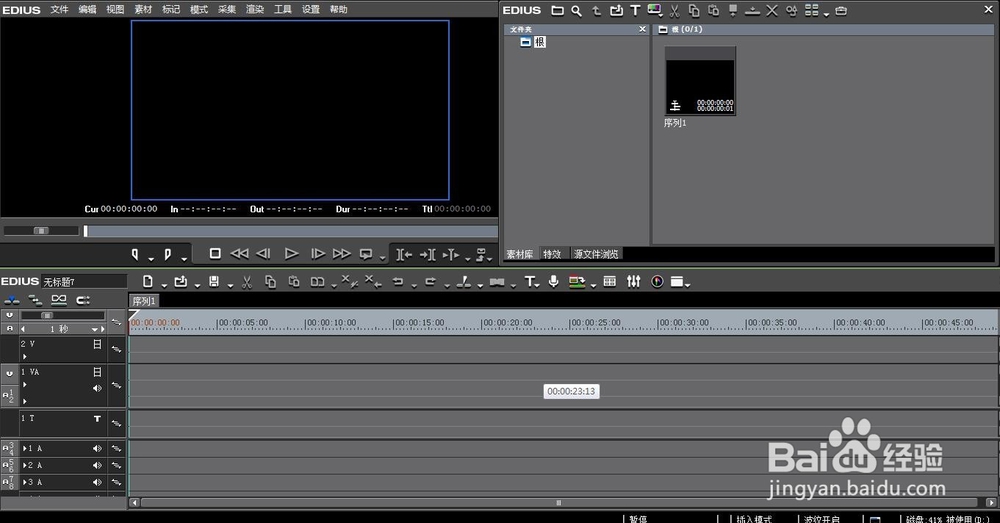Image resolution: width=1000 pixels, height=523 pixels.
Task: Click the color bars new clip icon
Action: pos(654,10)
